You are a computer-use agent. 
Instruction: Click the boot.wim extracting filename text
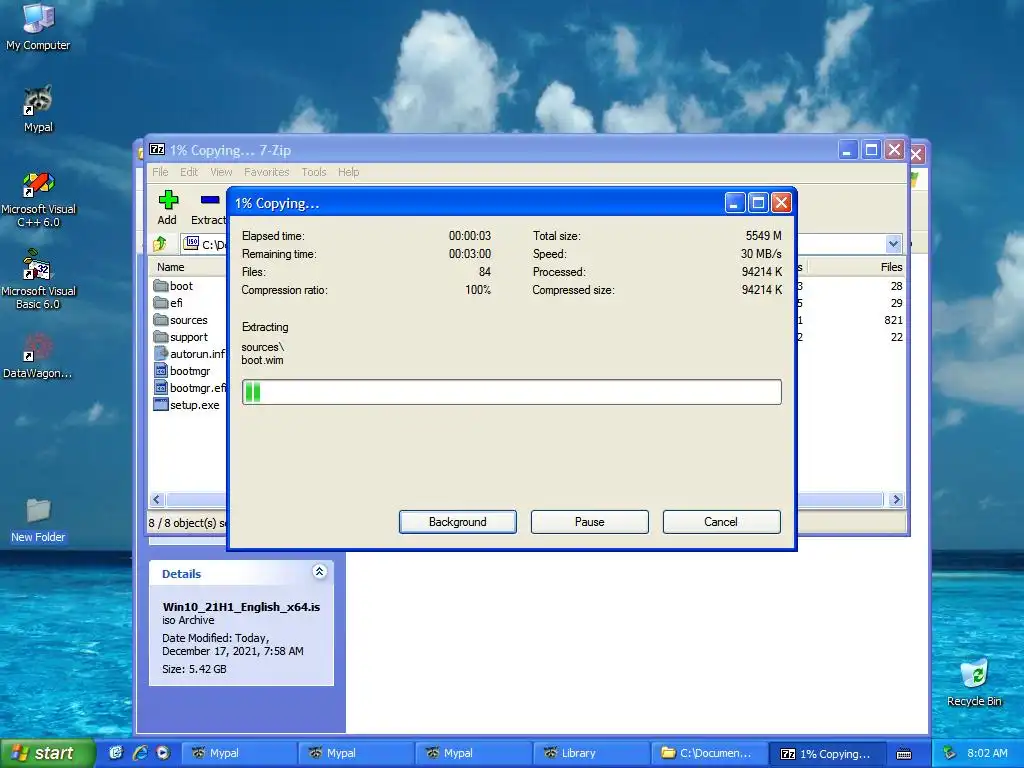click(263, 360)
